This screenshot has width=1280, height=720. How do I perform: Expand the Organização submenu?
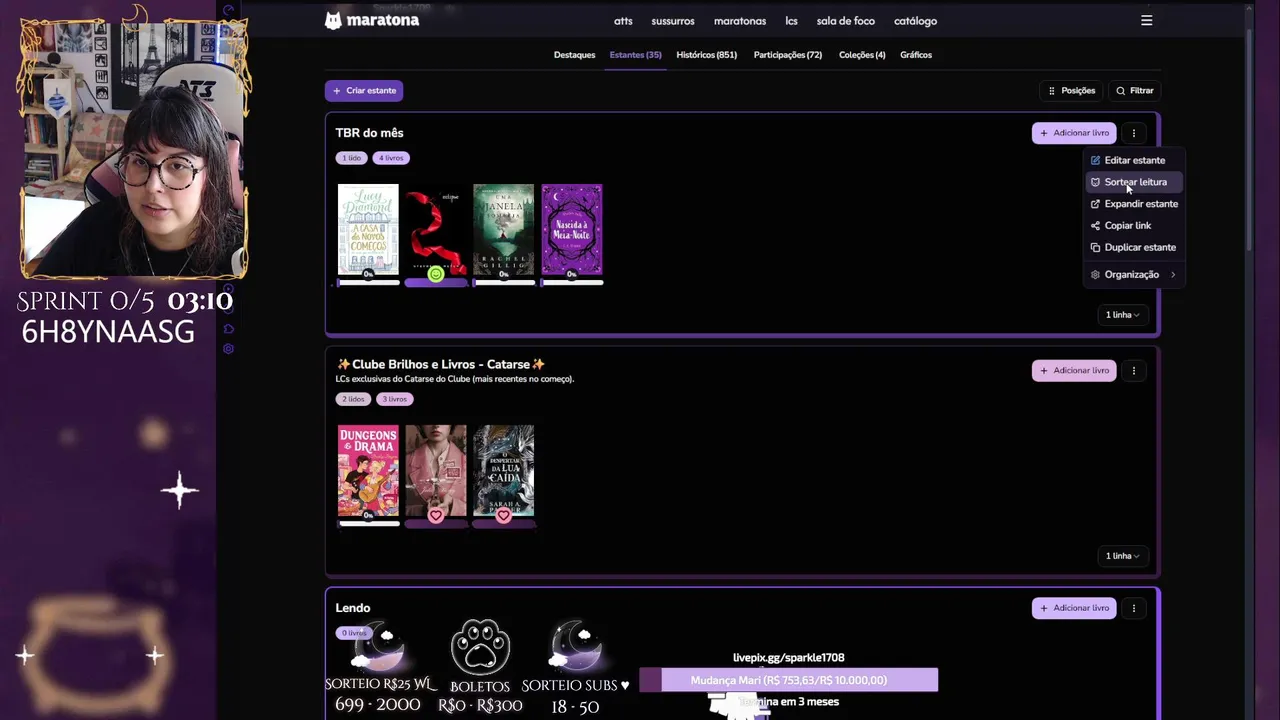[x=1134, y=275]
